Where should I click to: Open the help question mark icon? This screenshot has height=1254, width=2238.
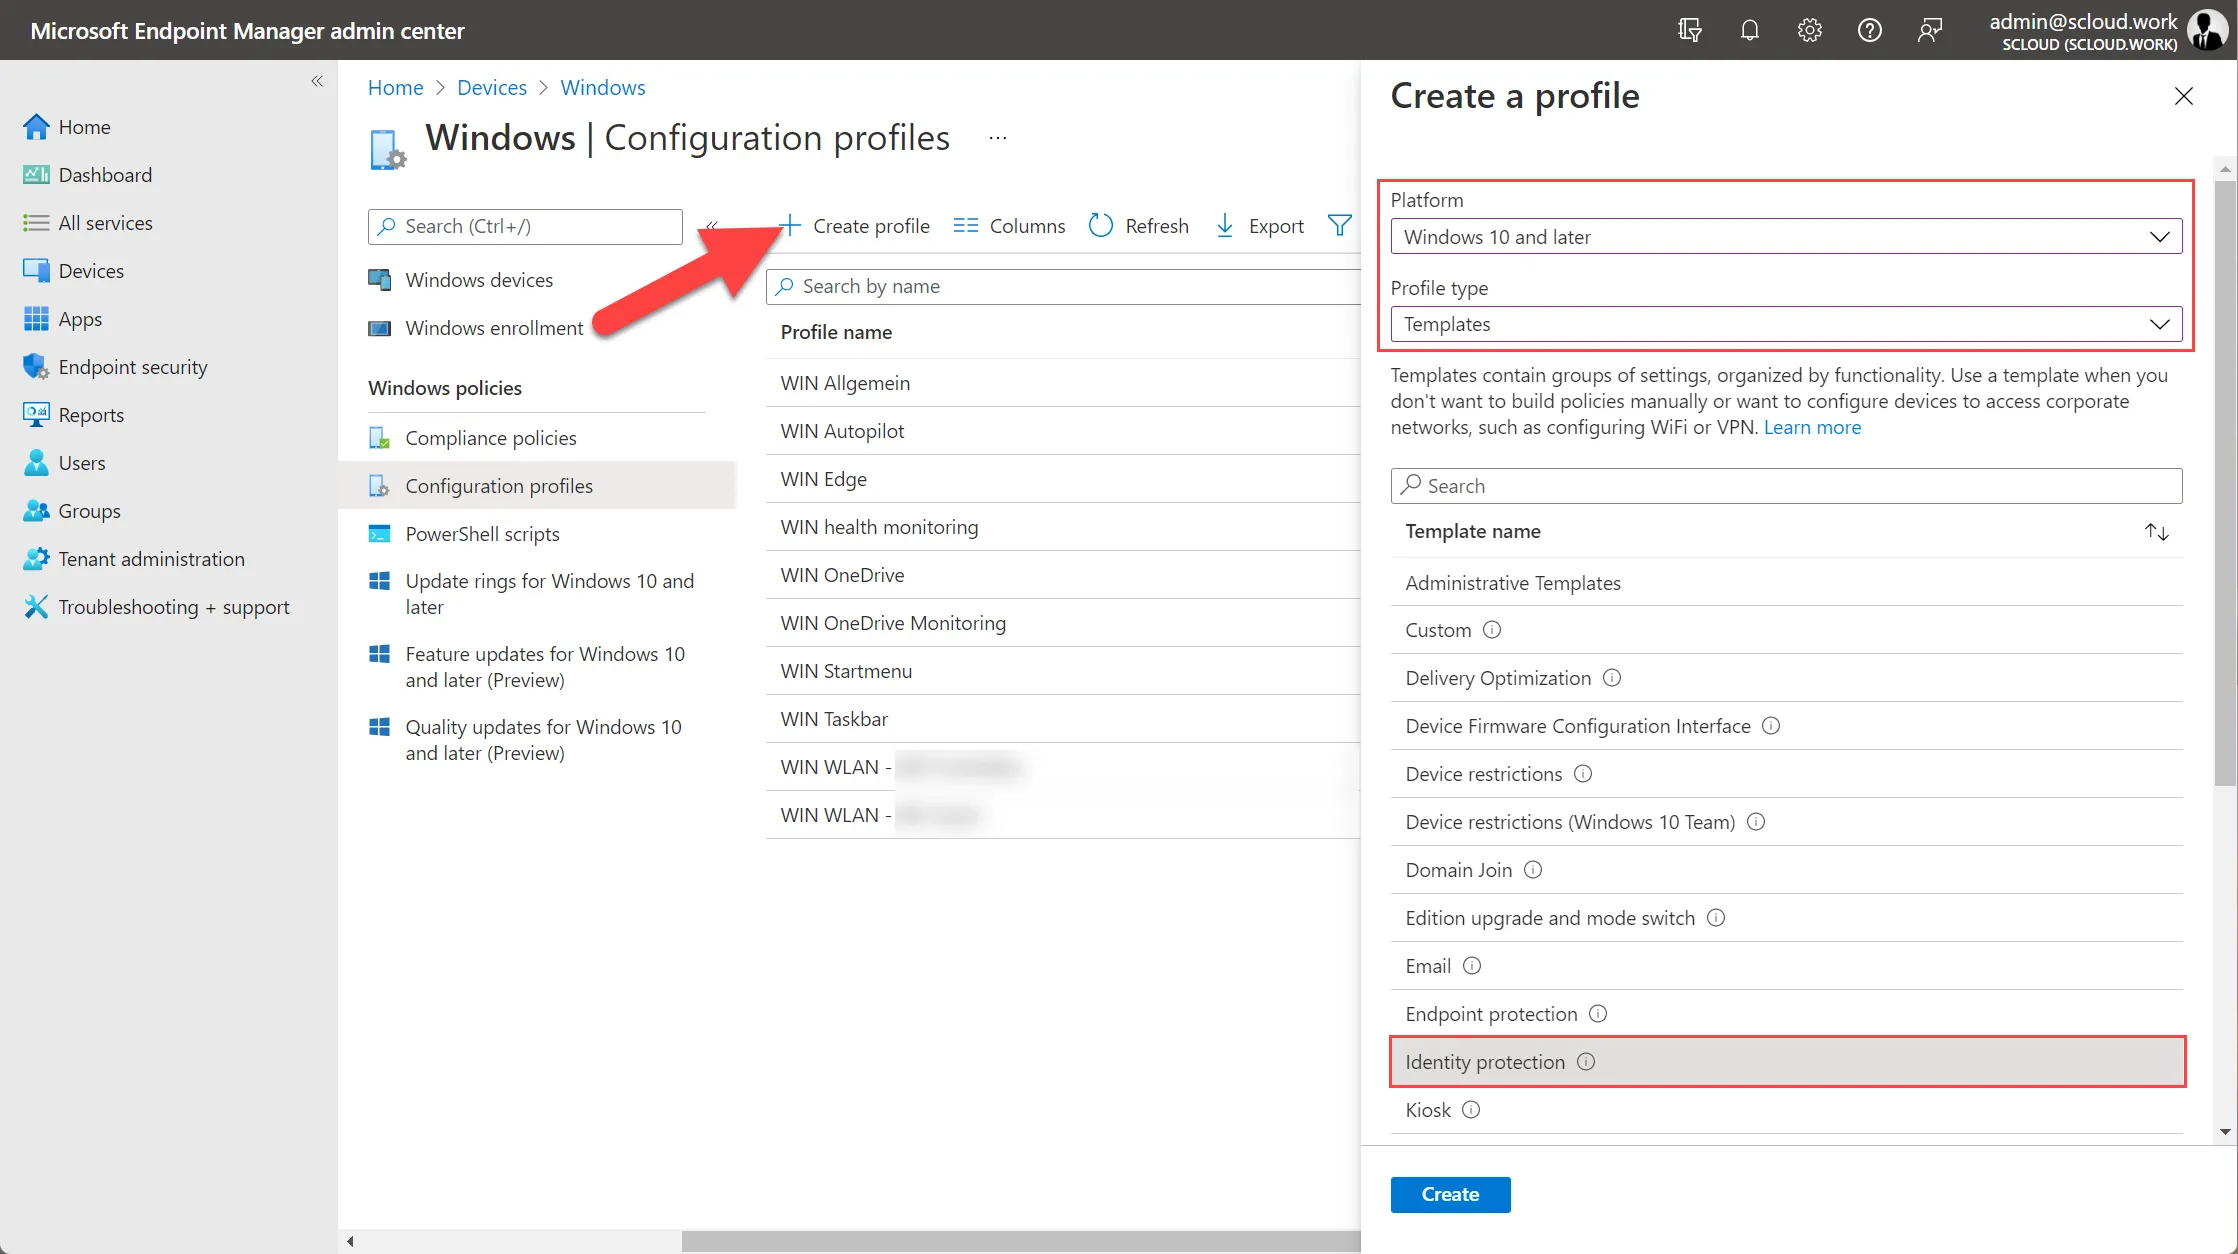click(1870, 30)
